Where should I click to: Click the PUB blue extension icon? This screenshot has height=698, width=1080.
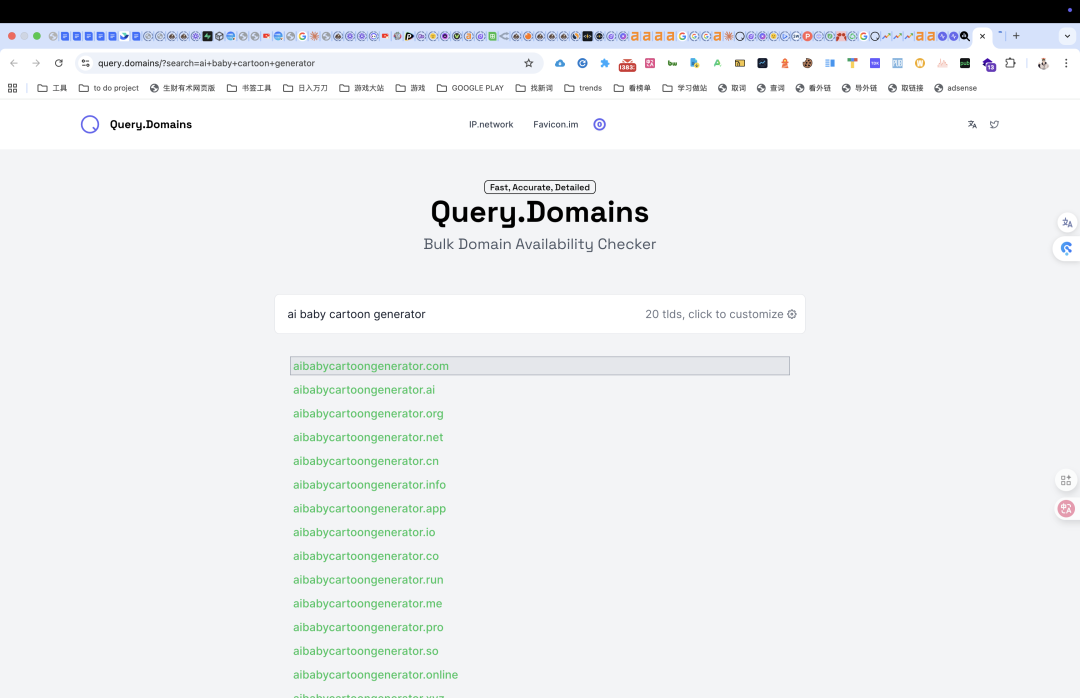pos(897,63)
